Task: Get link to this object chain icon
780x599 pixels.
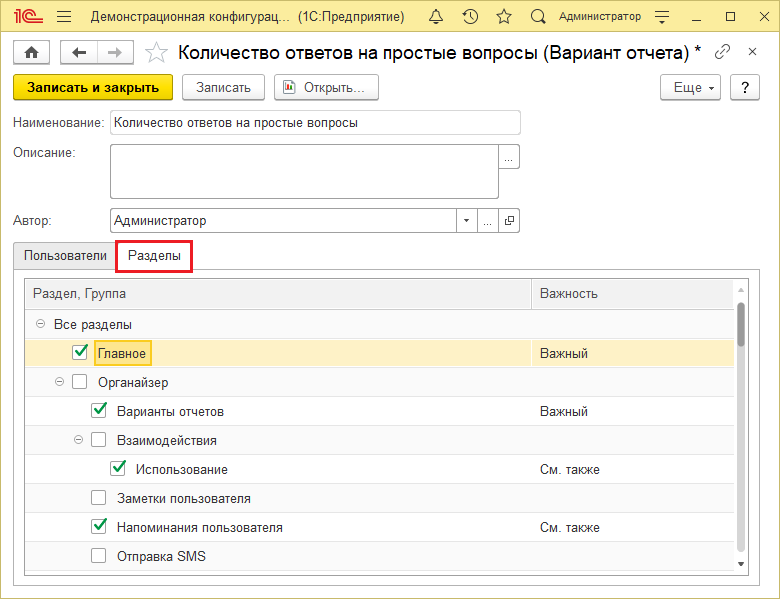Action: coord(722,52)
